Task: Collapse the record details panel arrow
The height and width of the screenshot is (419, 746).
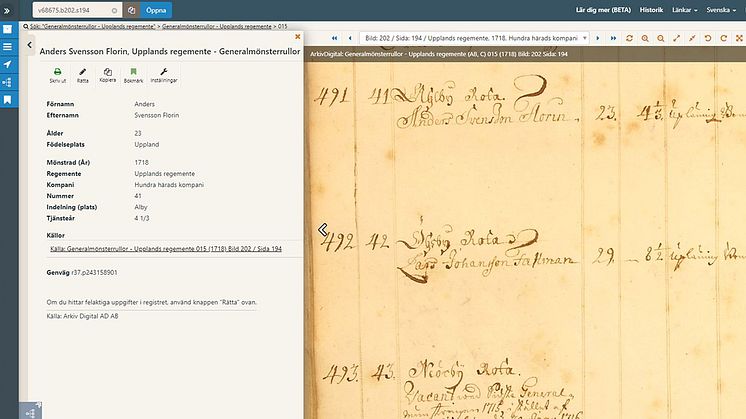Action: (29, 45)
